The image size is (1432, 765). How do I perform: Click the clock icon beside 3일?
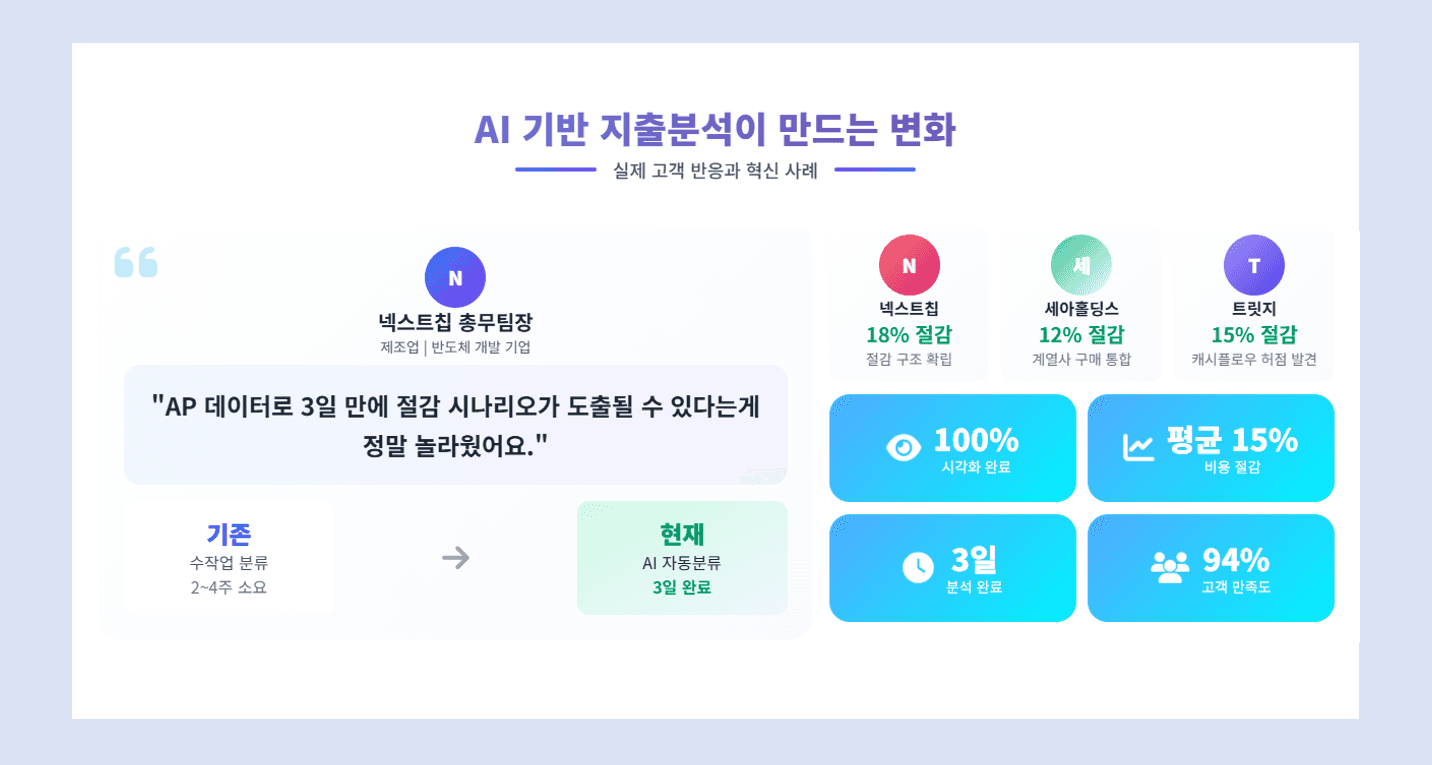918,567
